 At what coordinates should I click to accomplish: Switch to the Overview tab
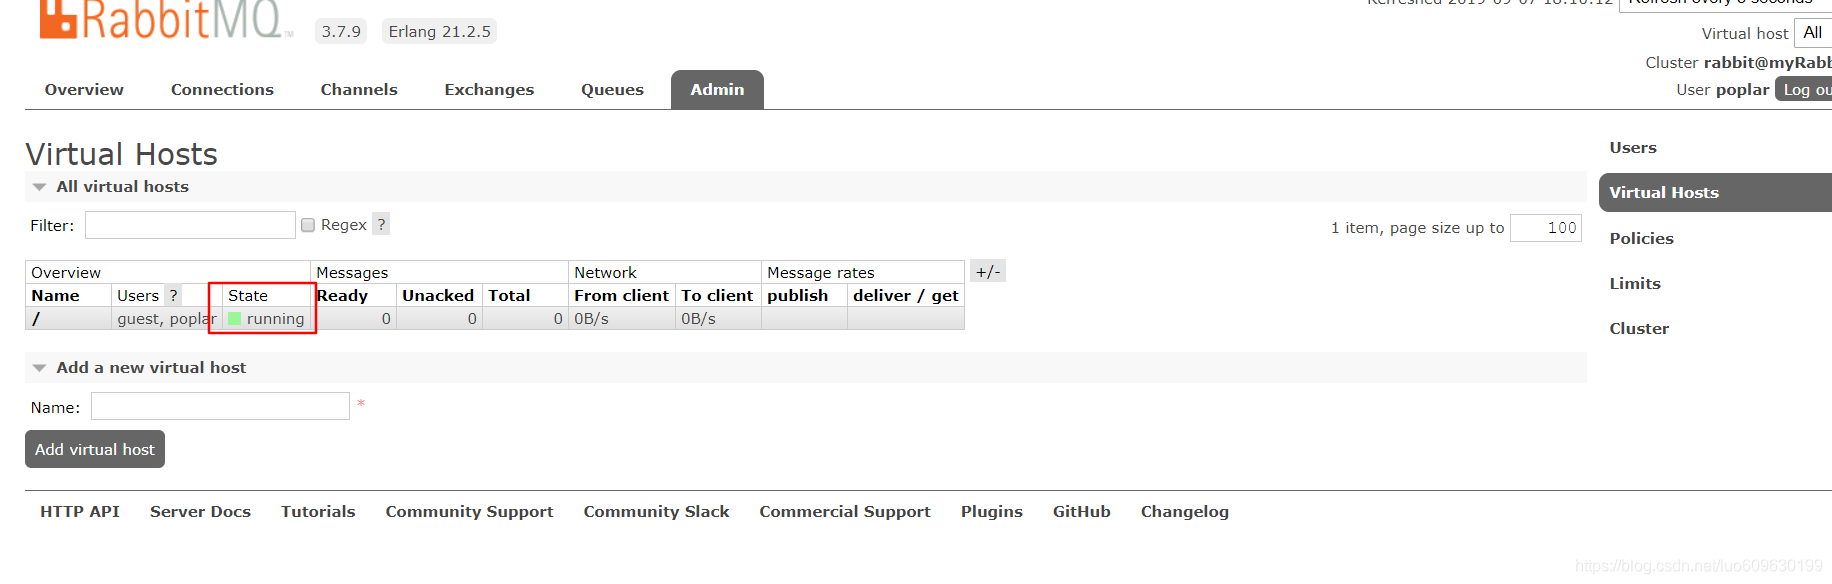click(x=84, y=89)
